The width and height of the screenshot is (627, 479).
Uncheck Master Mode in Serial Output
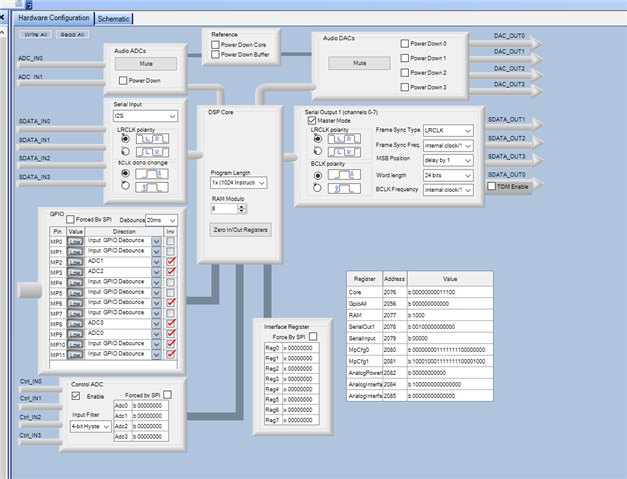pos(312,120)
